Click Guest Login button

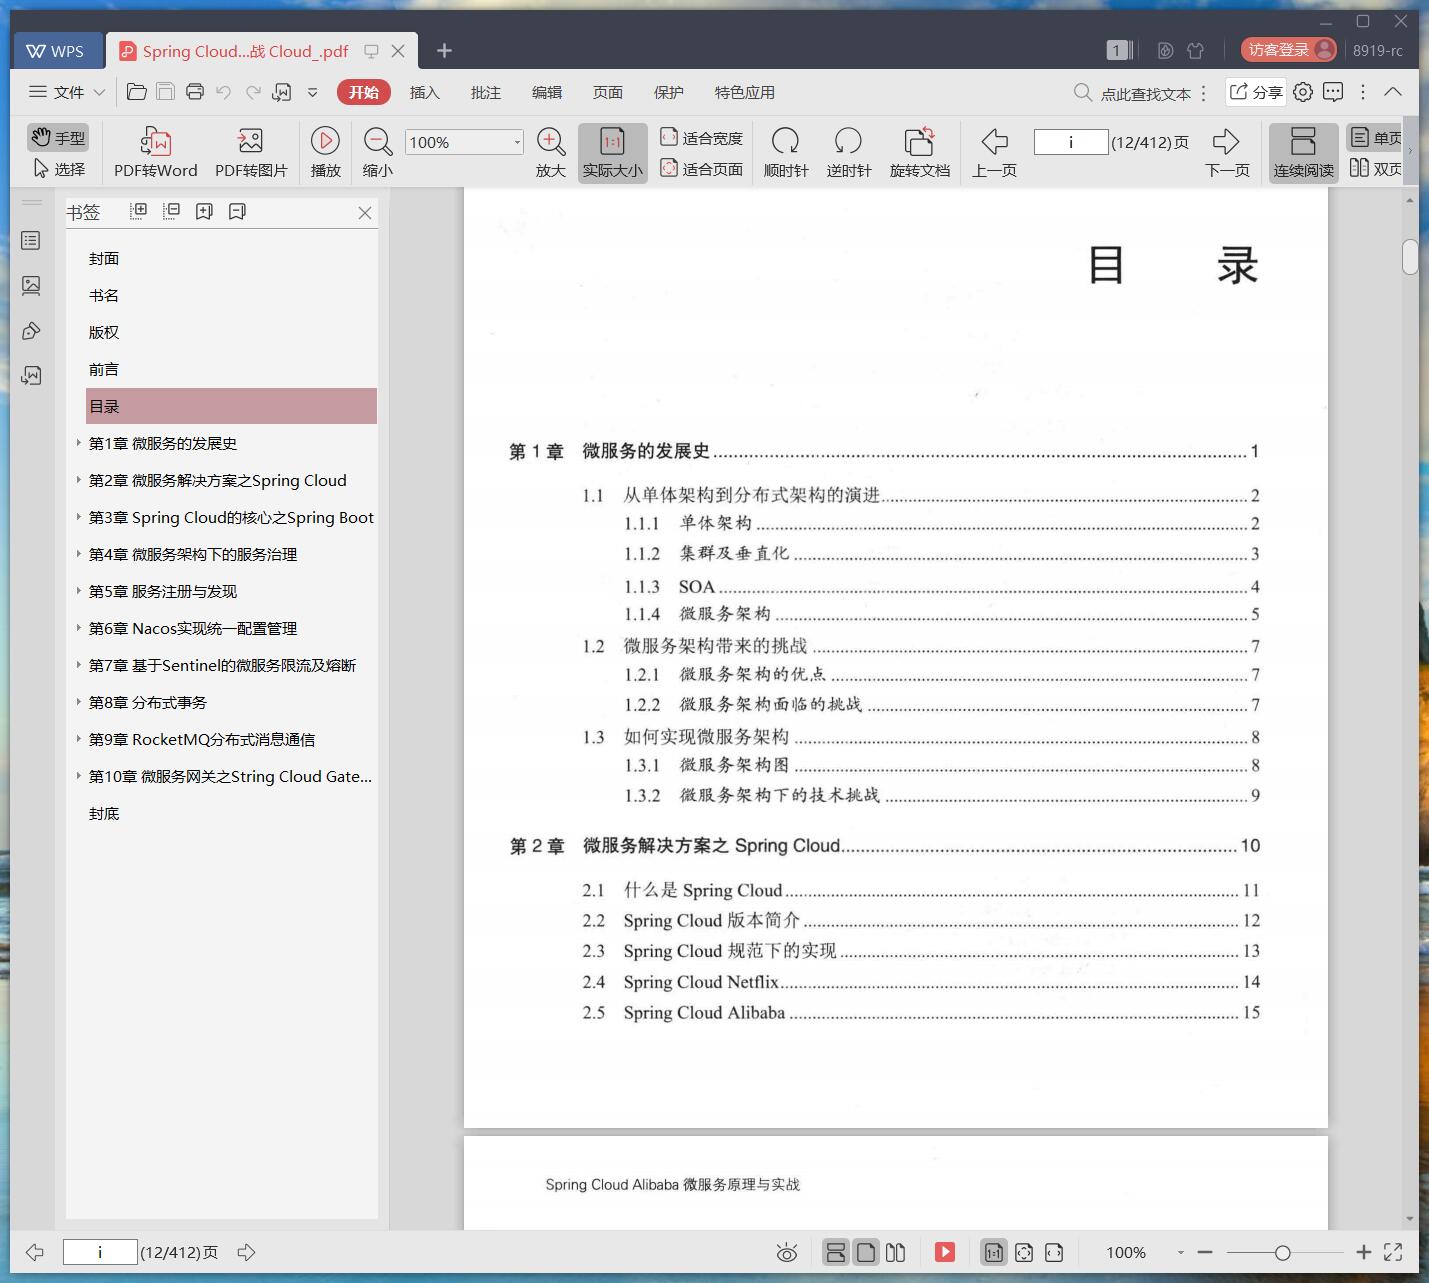[1289, 50]
